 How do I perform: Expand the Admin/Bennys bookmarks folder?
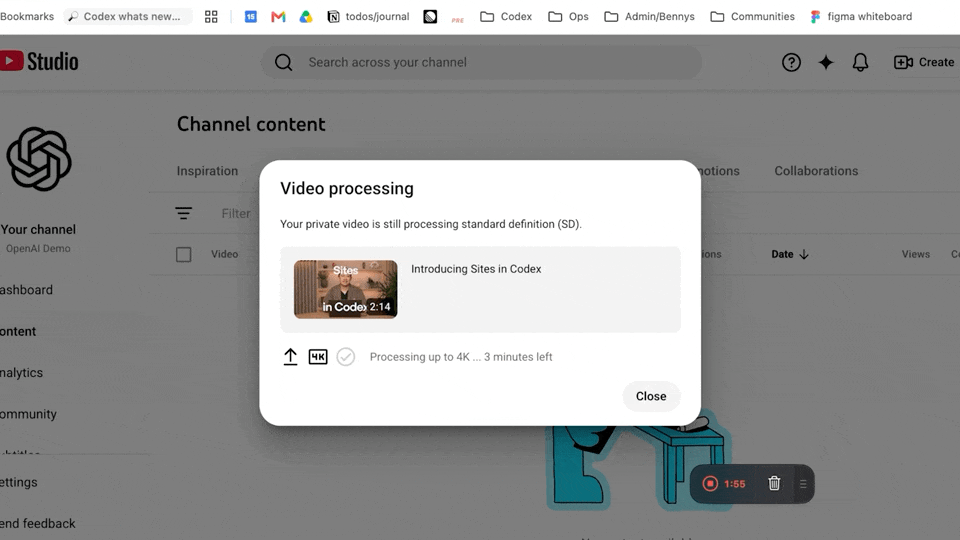pos(649,17)
